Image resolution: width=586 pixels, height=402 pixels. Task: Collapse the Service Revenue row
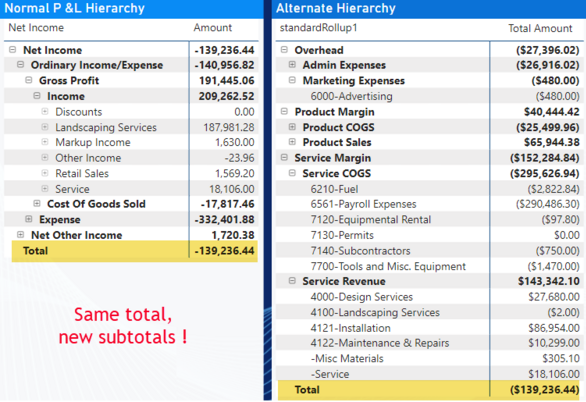(292, 281)
